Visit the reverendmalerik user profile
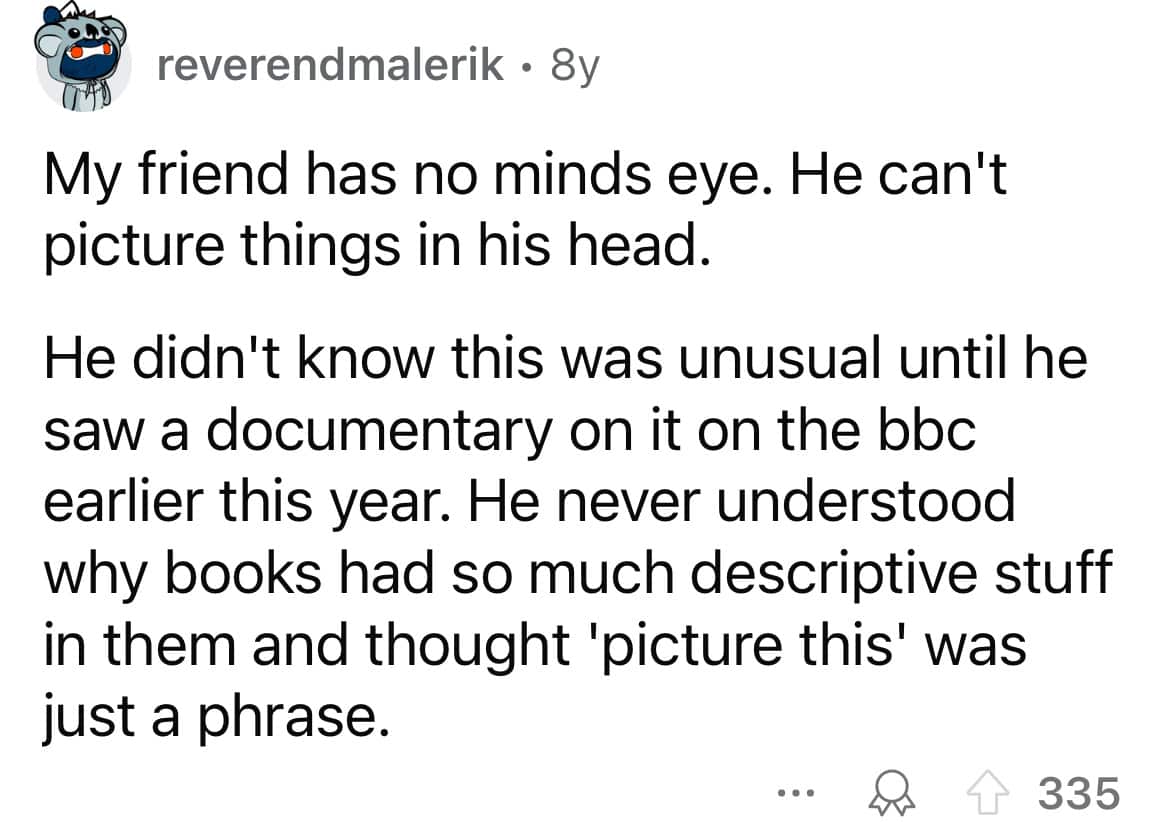 click(331, 65)
